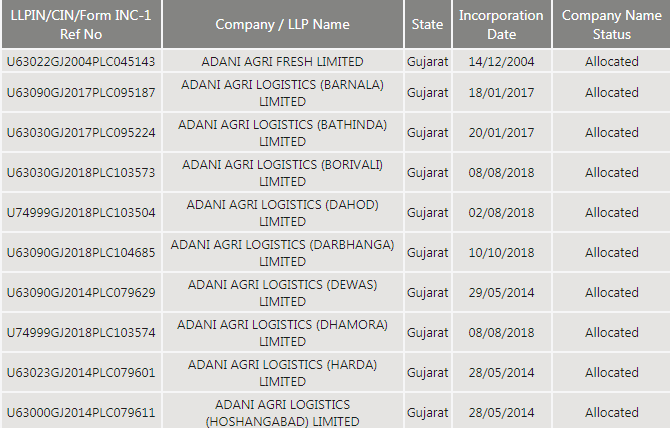The width and height of the screenshot is (670, 428).
Task: Click Allocated status for the BATHINDA row
Action: pyautogui.click(x=611, y=133)
